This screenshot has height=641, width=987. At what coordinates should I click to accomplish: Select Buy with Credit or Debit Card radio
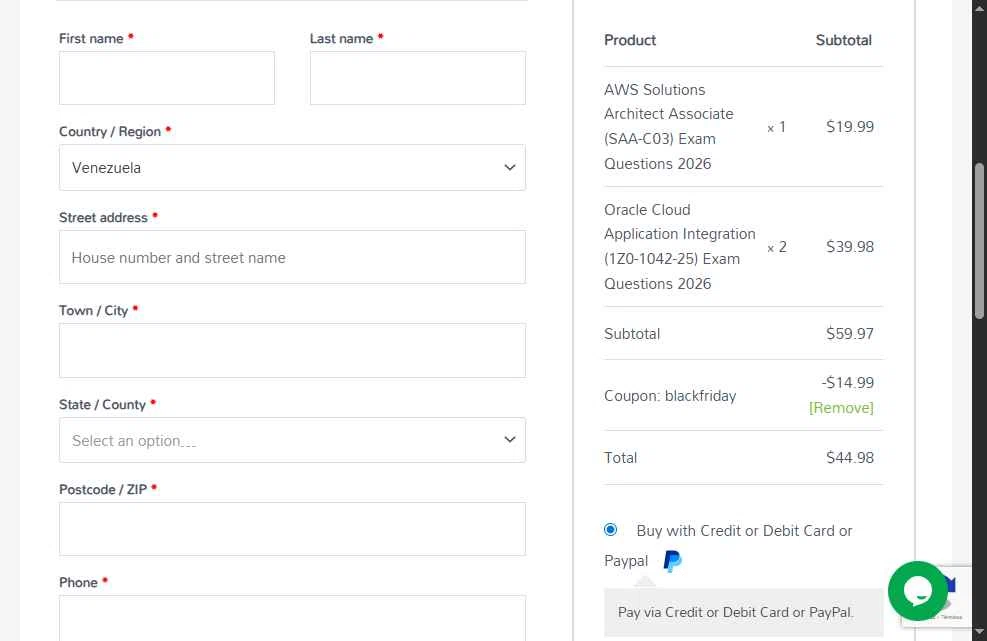610,530
